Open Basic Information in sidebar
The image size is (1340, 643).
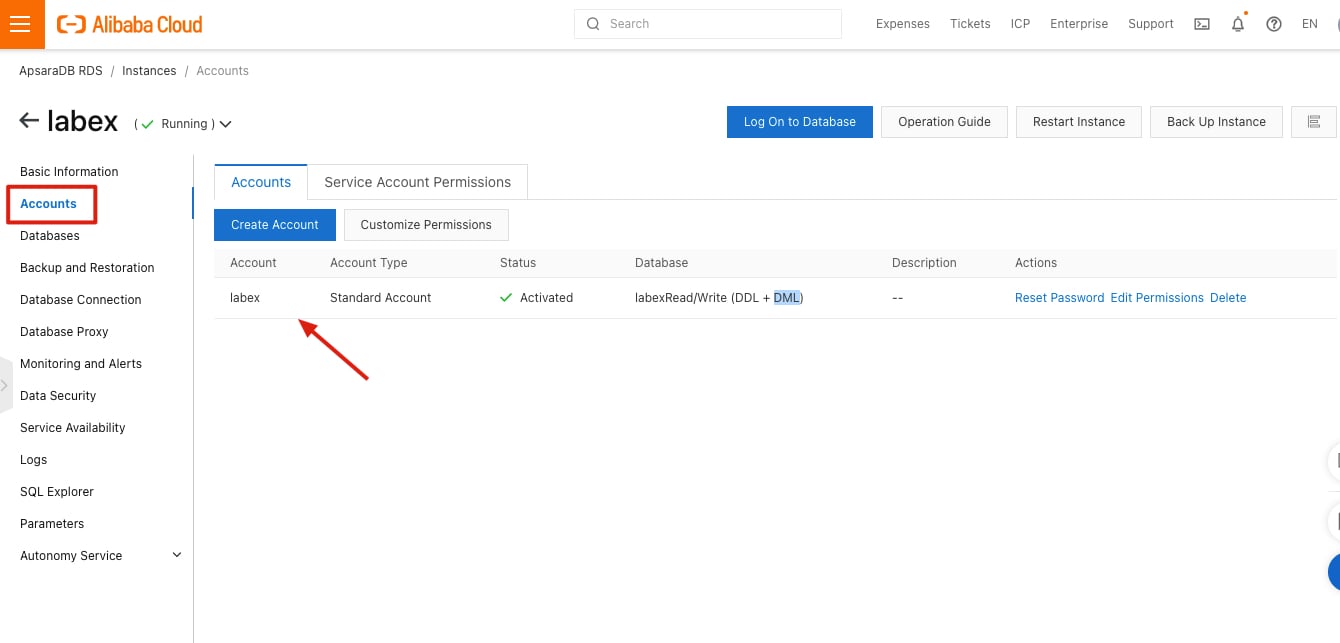pos(69,172)
